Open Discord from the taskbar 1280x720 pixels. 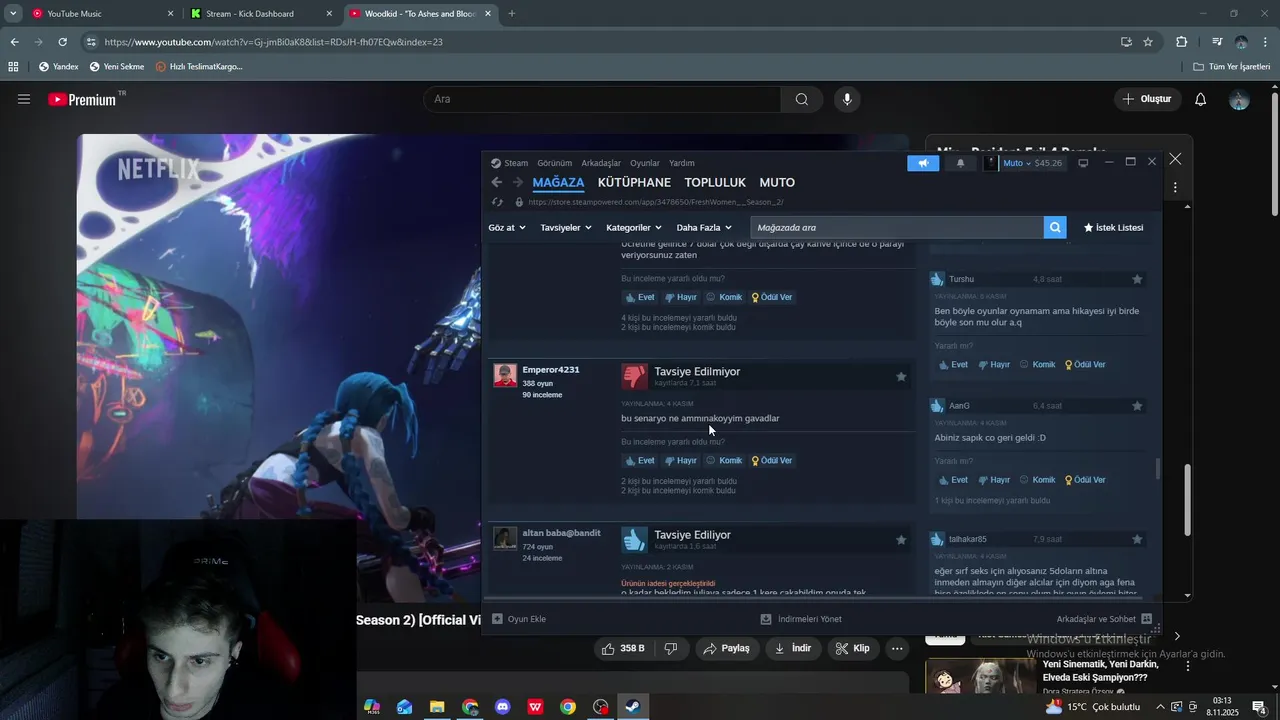[x=503, y=707]
